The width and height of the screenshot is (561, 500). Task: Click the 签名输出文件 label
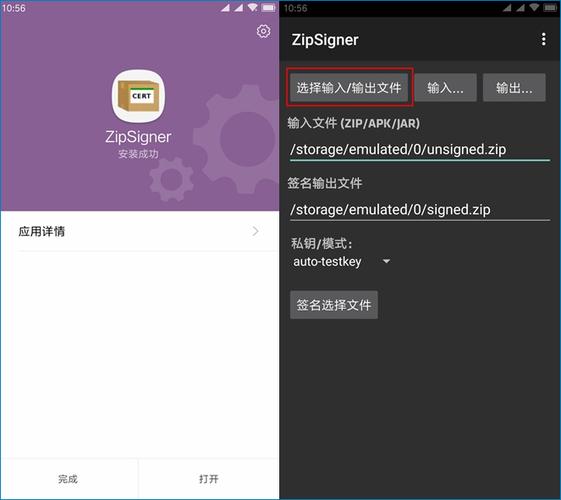[x=325, y=183]
